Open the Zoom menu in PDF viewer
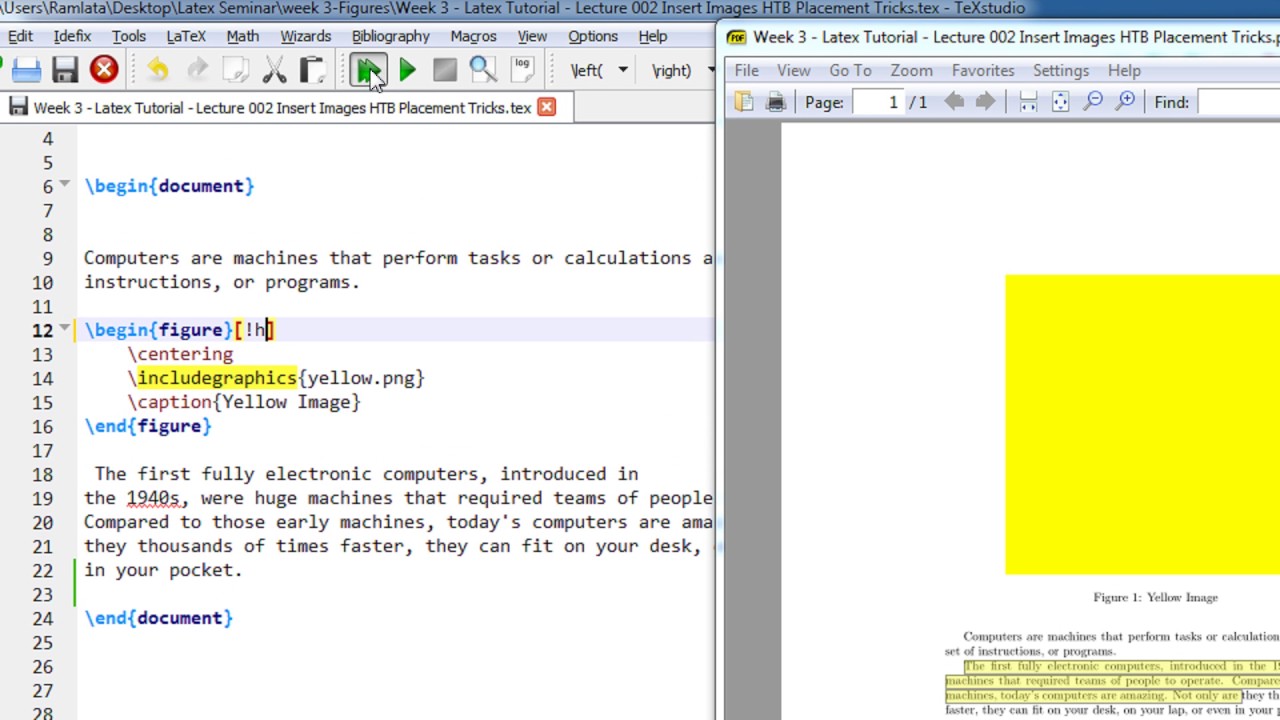This screenshot has width=1280, height=720. click(911, 70)
